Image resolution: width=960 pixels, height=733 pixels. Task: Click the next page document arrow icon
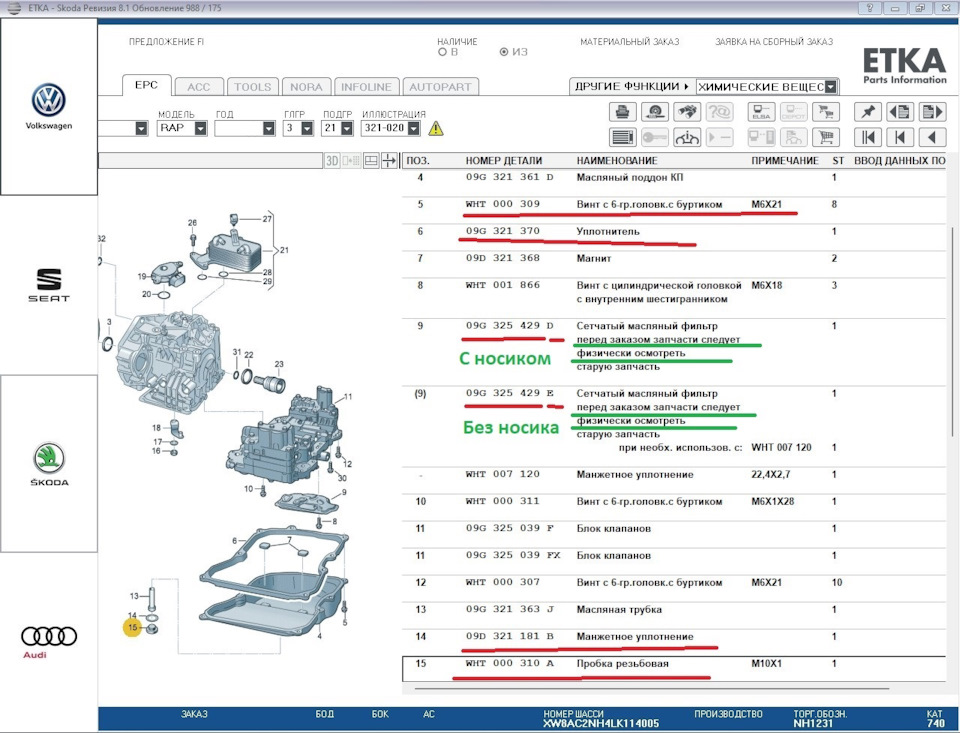(x=932, y=112)
